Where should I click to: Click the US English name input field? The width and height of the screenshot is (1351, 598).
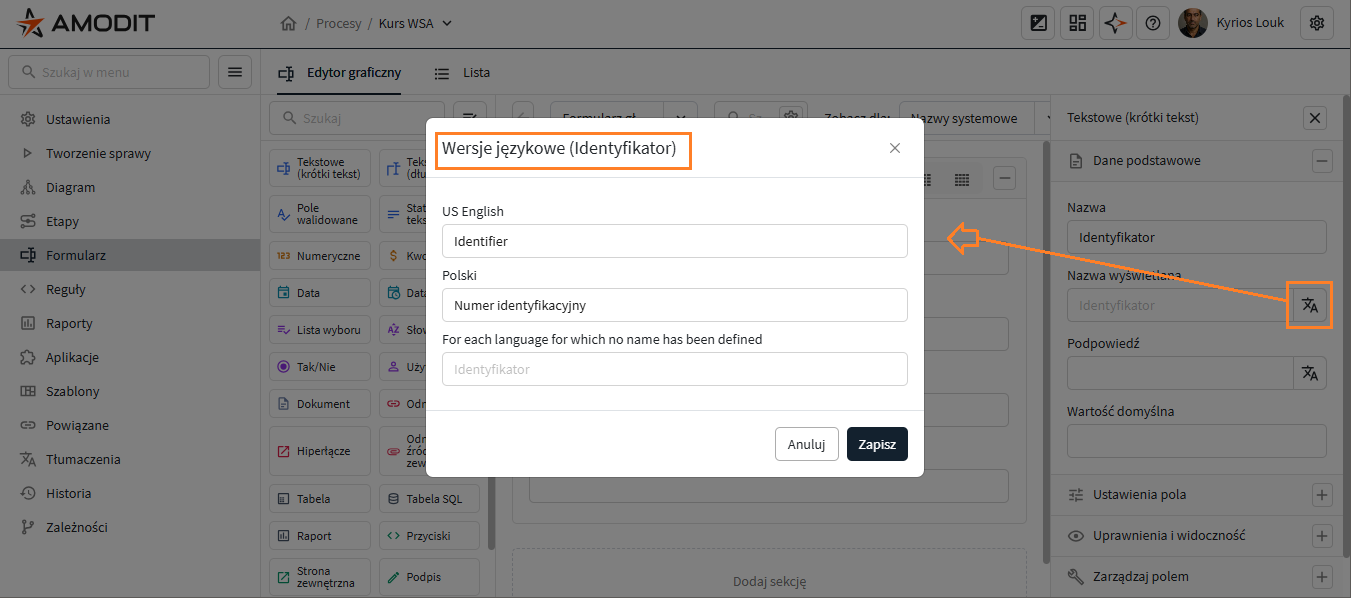pyautogui.click(x=674, y=241)
